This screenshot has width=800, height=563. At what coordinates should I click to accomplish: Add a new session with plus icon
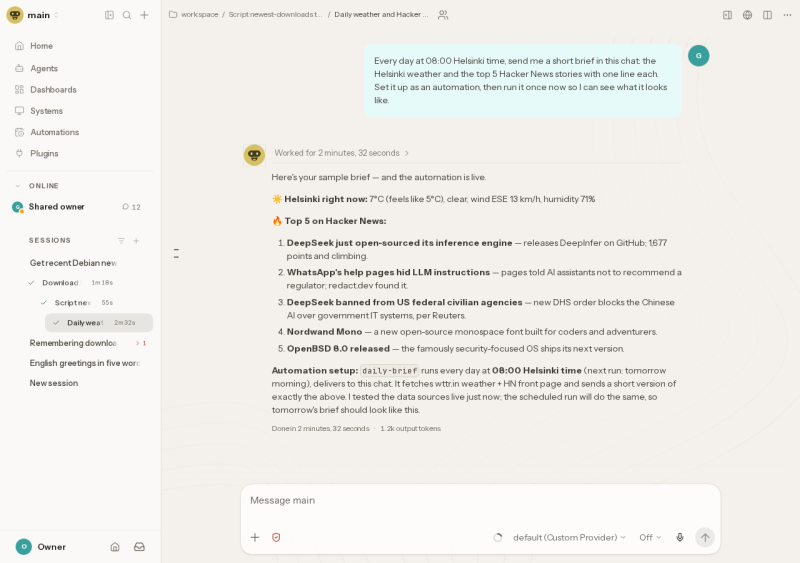click(136, 240)
